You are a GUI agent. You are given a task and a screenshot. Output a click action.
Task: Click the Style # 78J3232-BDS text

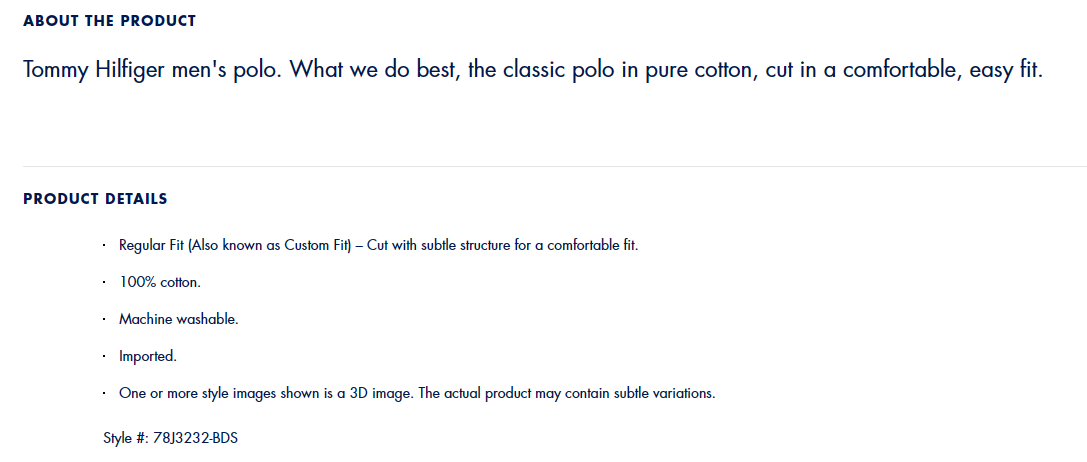coord(171,438)
